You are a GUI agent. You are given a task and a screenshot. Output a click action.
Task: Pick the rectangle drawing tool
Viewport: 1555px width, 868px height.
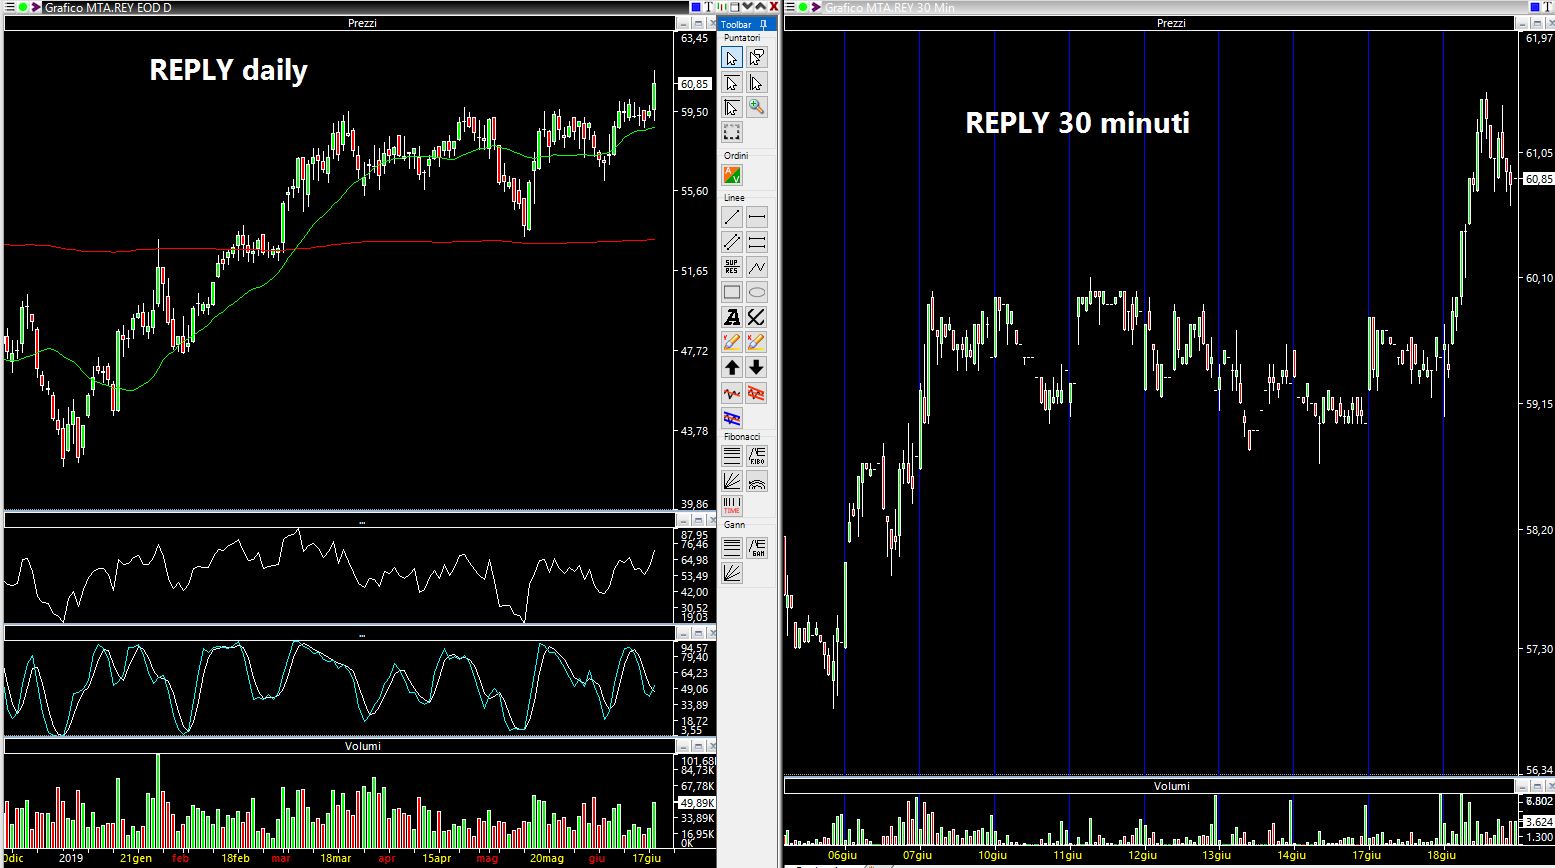732,292
